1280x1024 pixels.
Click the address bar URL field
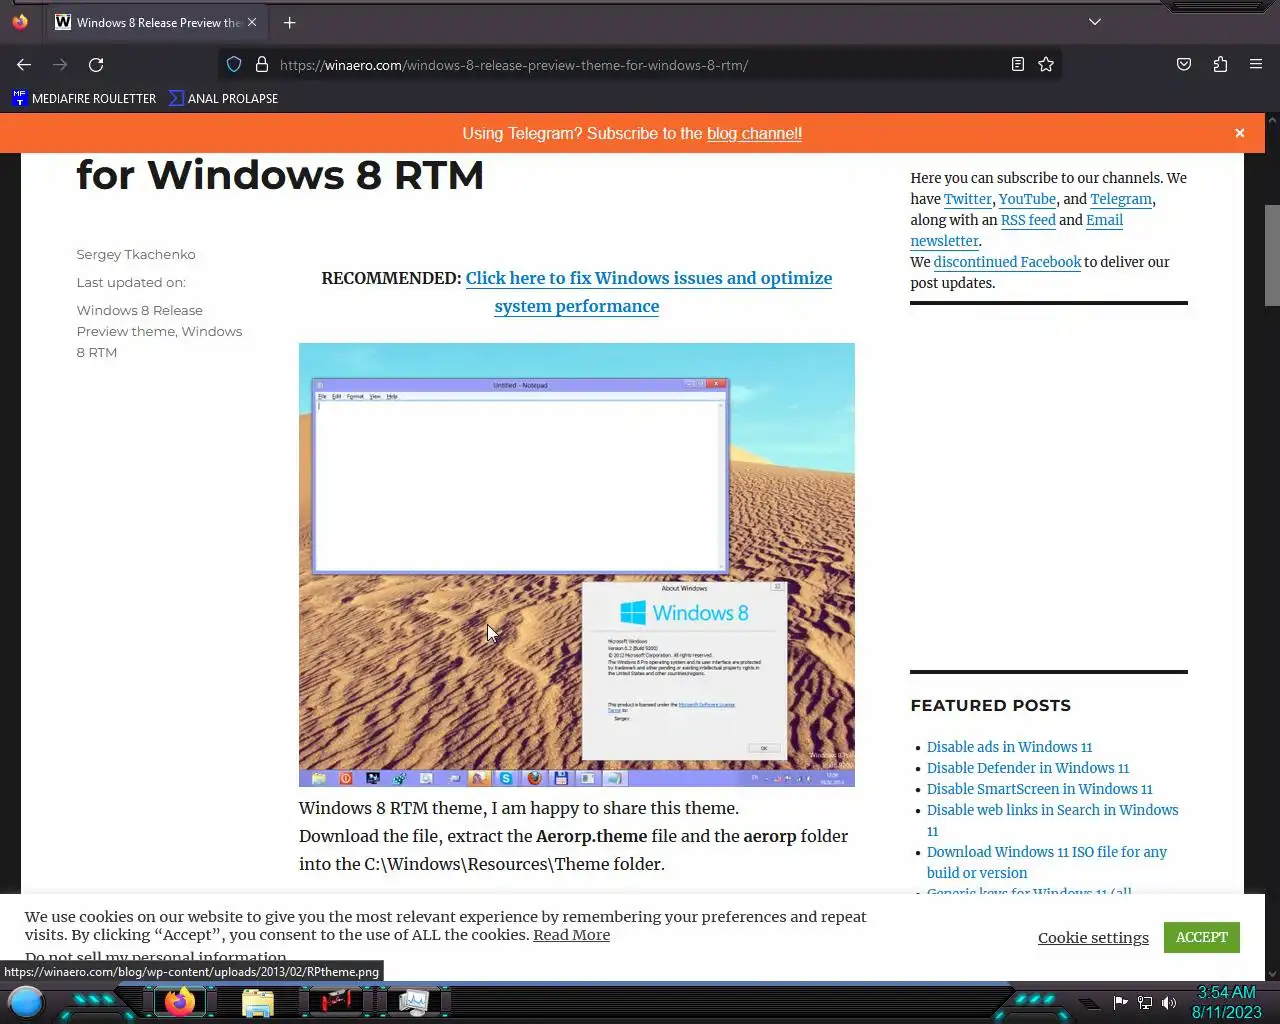tap(640, 65)
